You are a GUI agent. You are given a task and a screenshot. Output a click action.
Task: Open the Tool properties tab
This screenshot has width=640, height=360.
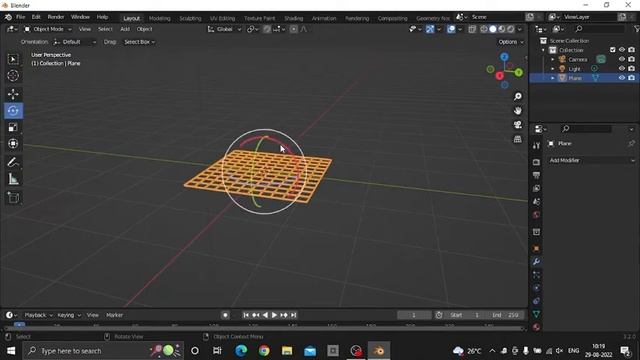(536, 146)
